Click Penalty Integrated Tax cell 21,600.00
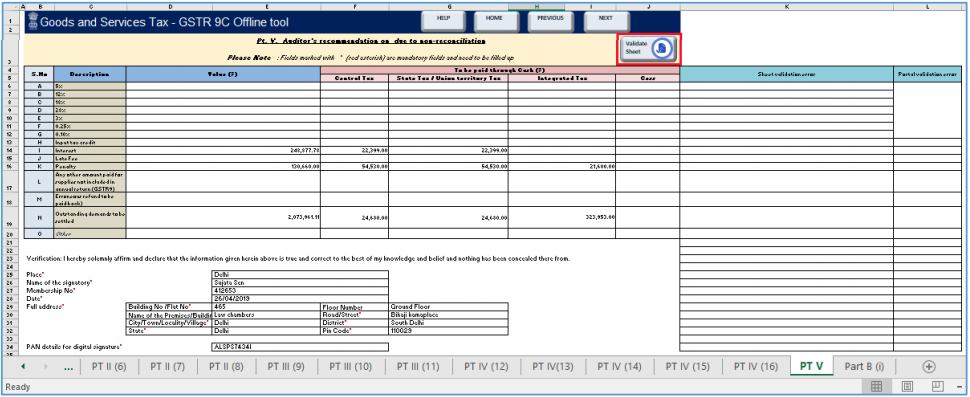 point(562,166)
